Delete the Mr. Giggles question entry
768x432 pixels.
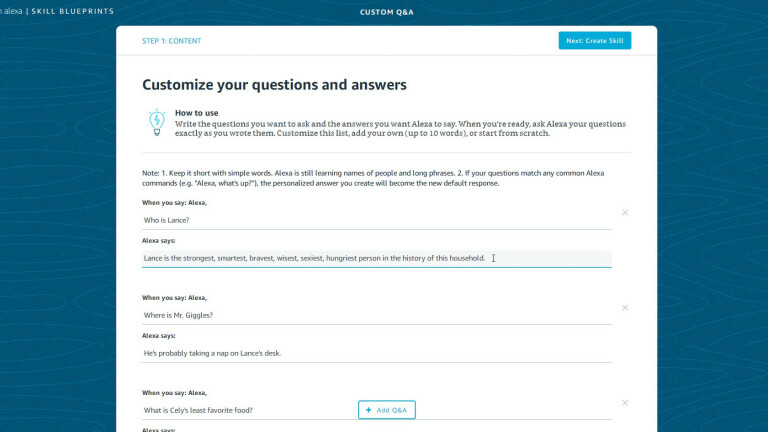tap(625, 308)
